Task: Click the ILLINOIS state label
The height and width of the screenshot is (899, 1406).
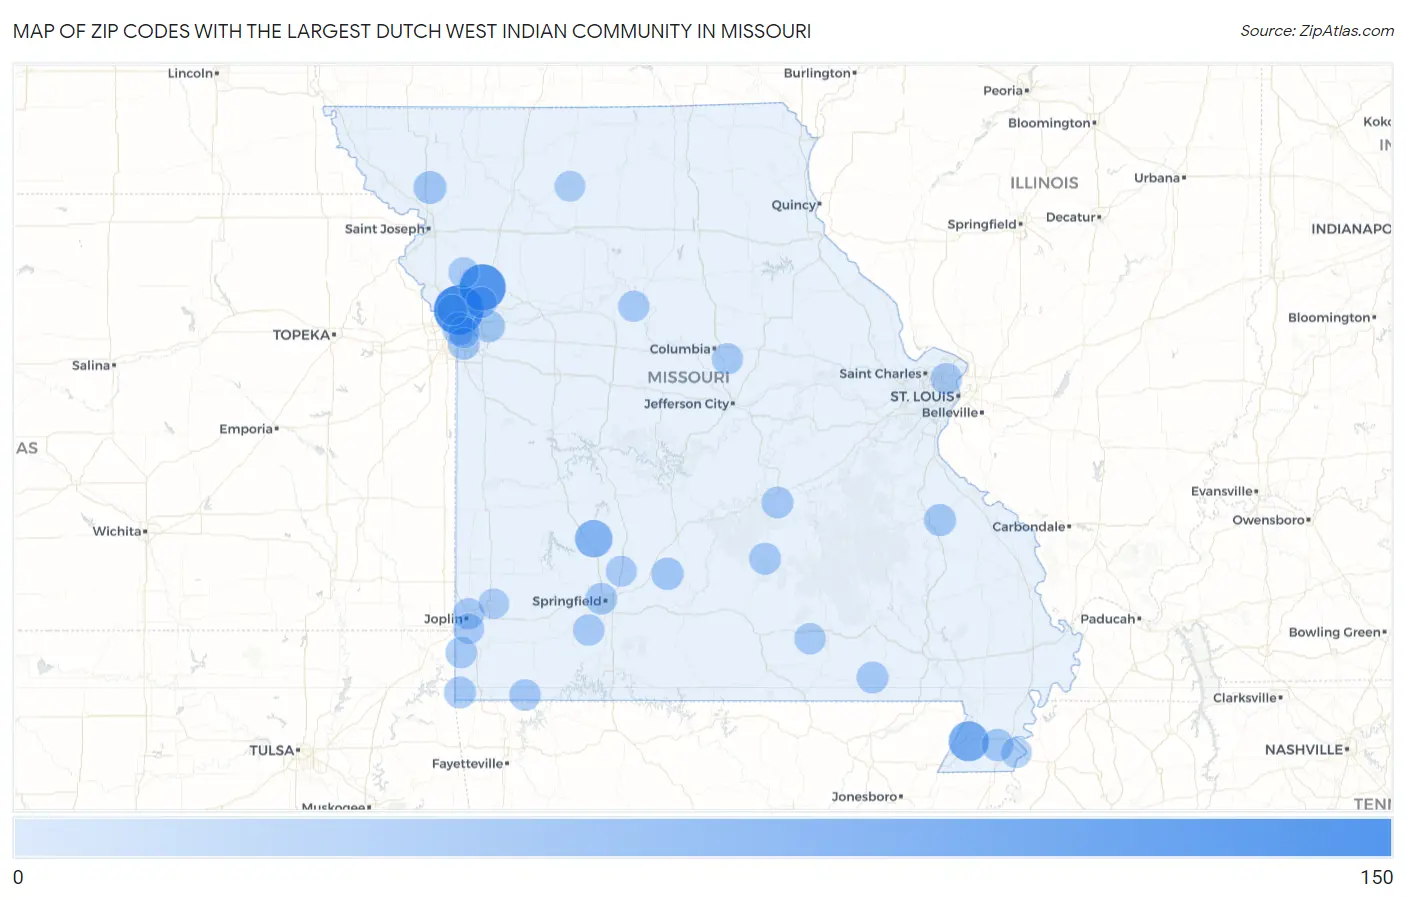Action: pos(1044,183)
